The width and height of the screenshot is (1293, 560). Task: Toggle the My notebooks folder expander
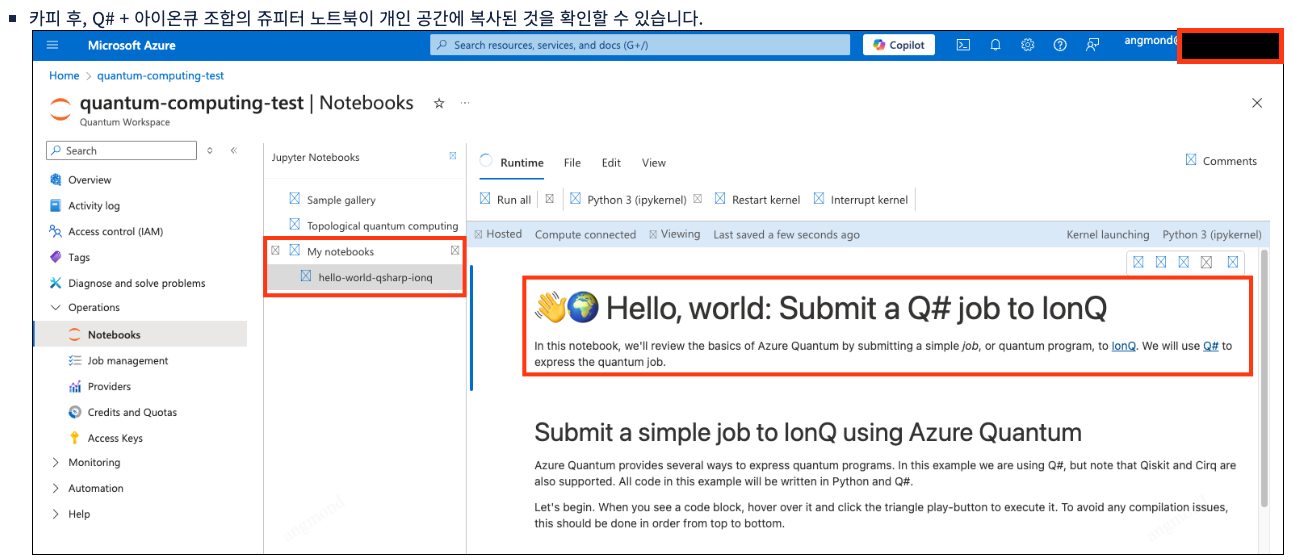275,250
